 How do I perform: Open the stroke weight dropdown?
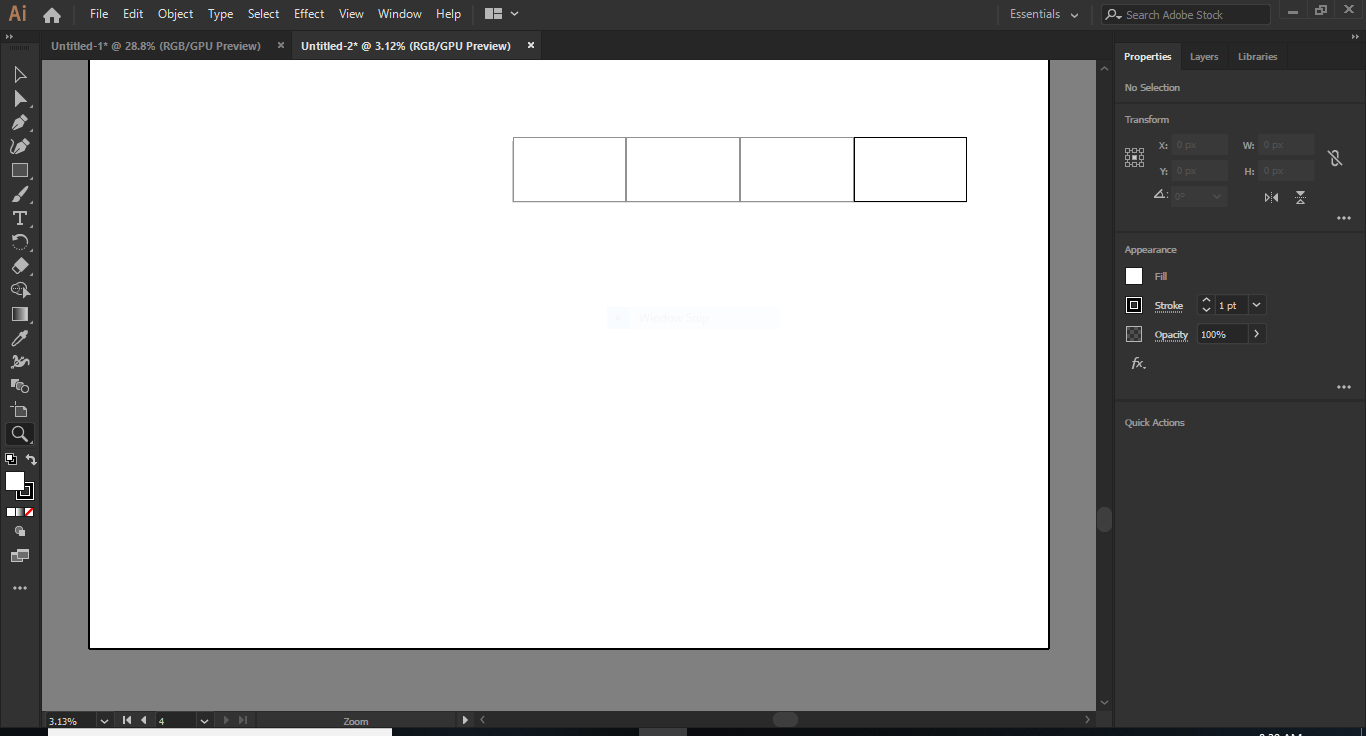point(1256,305)
